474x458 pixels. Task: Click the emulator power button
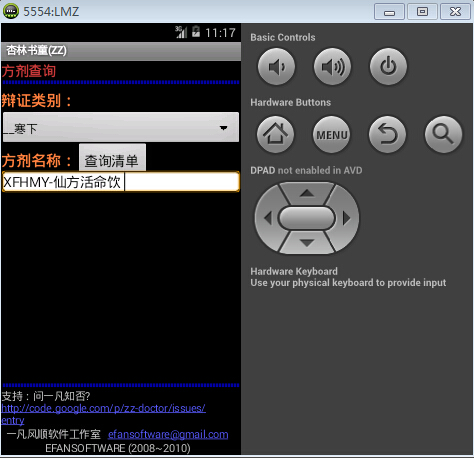point(388,67)
